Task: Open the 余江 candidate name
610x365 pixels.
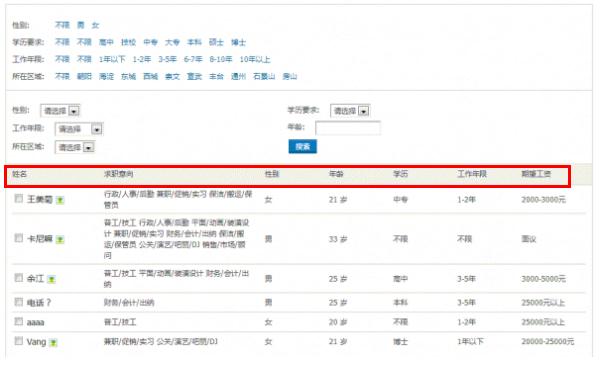Action: pyautogui.click(x=35, y=279)
